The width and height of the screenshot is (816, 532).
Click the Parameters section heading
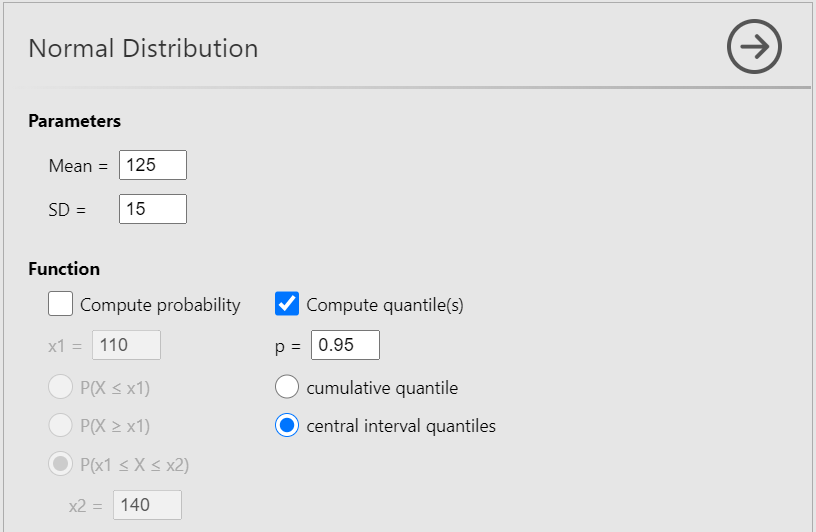coord(75,121)
